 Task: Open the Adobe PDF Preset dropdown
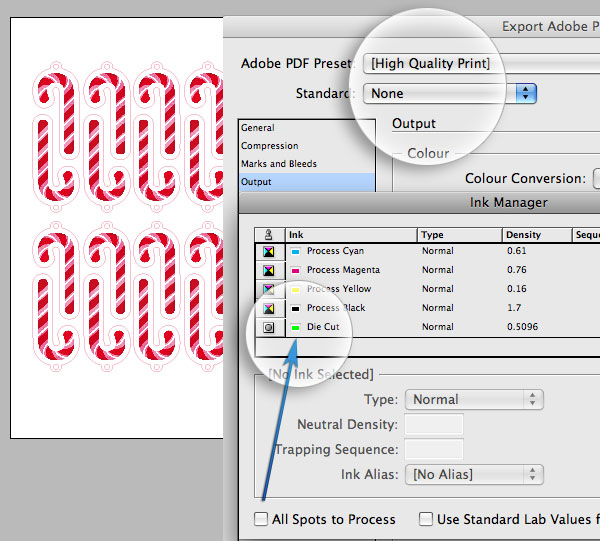coord(480,63)
